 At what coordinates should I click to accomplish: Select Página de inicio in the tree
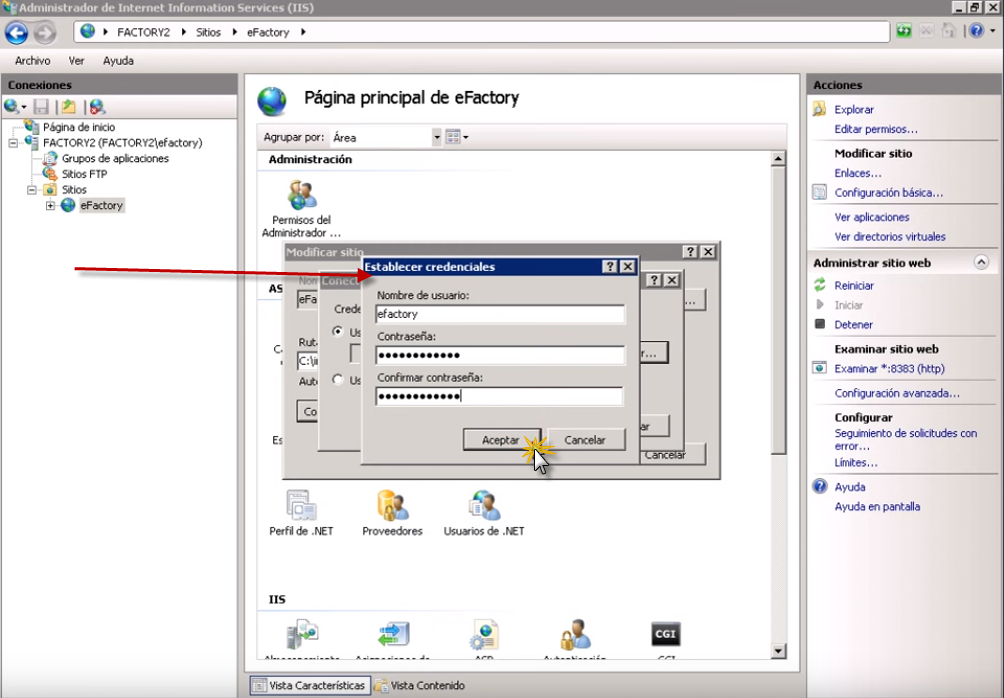[79, 127]
